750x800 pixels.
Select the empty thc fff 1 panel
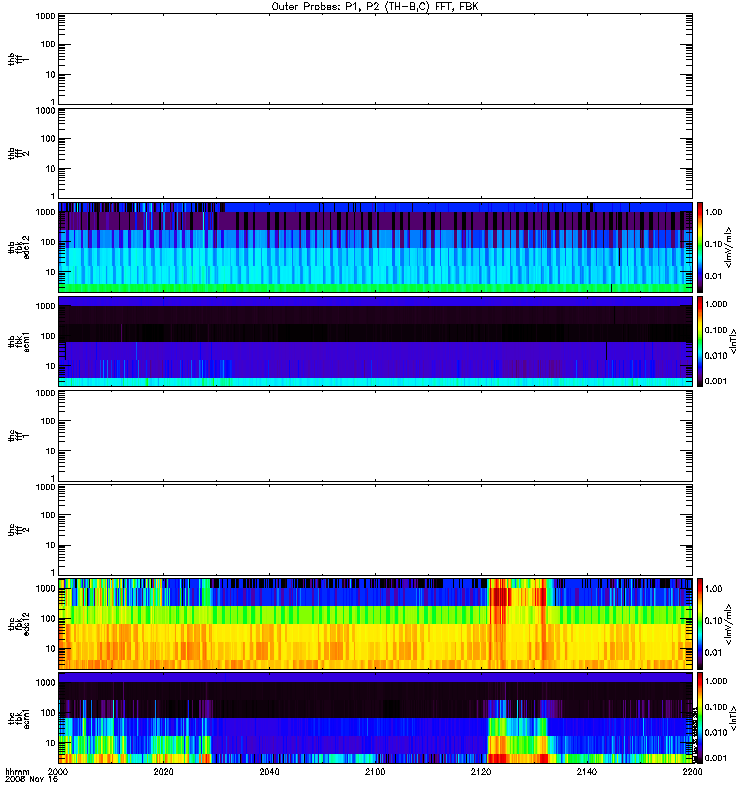(x=376, y=436)
